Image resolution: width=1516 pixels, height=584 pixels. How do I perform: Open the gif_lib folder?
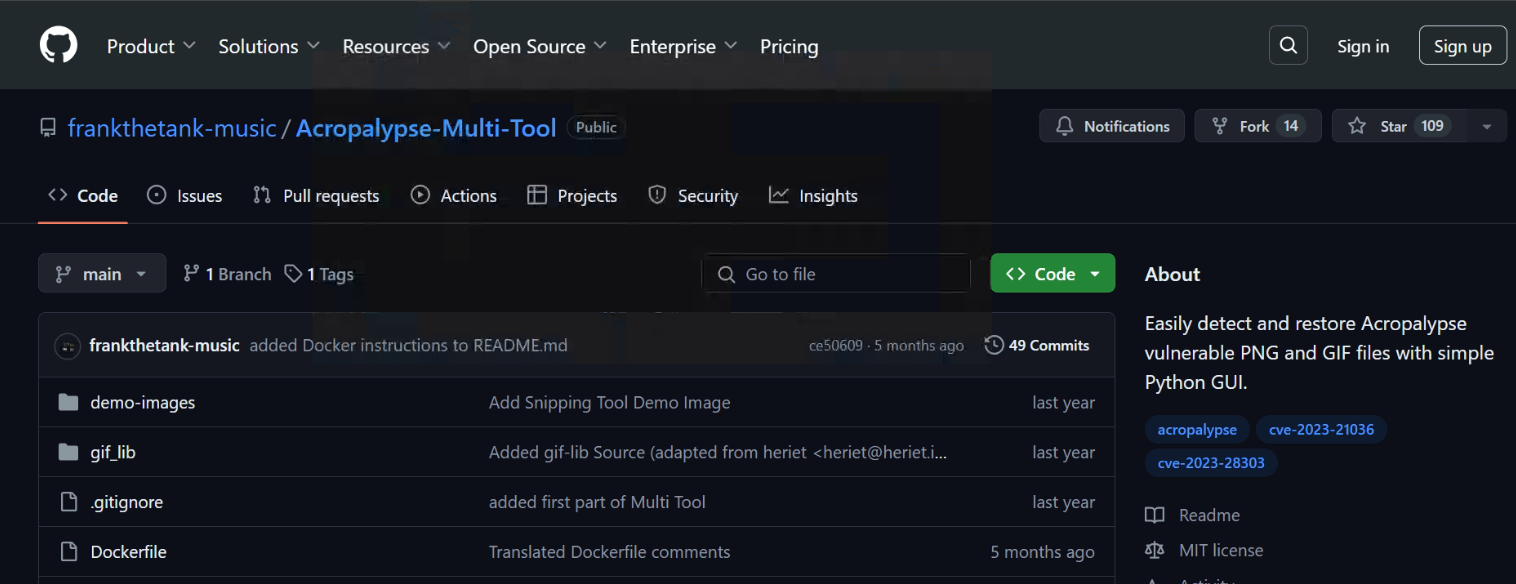click(x=113, y=453)
